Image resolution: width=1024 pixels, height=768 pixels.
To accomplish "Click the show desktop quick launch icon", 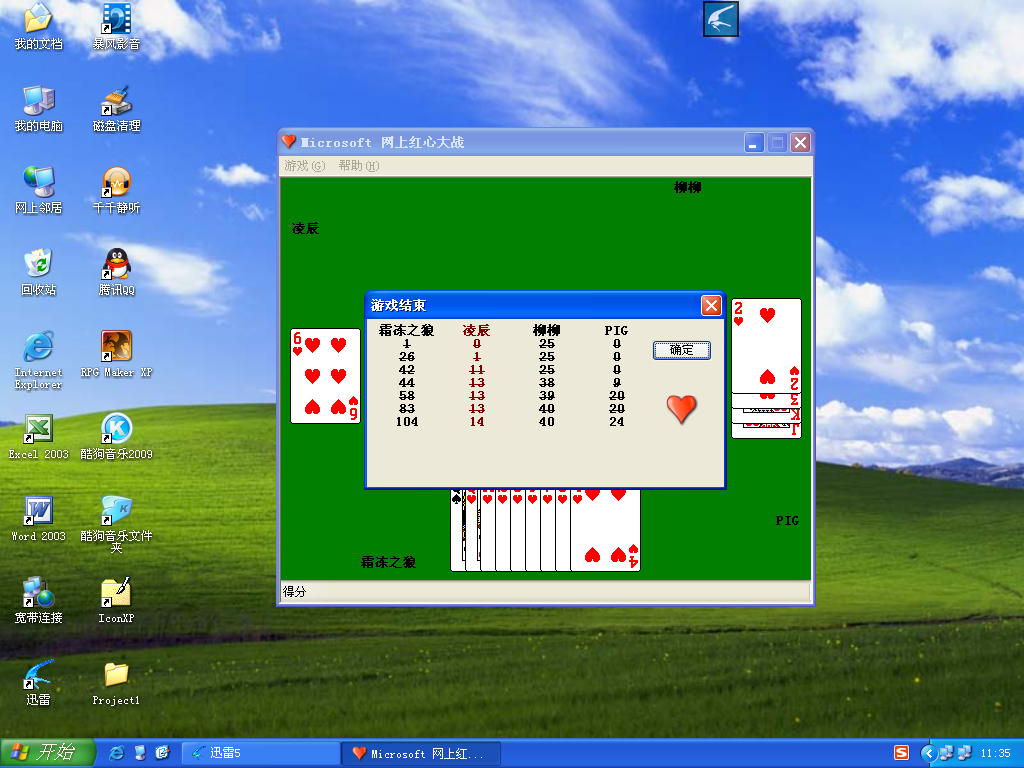I will [140, 753].
